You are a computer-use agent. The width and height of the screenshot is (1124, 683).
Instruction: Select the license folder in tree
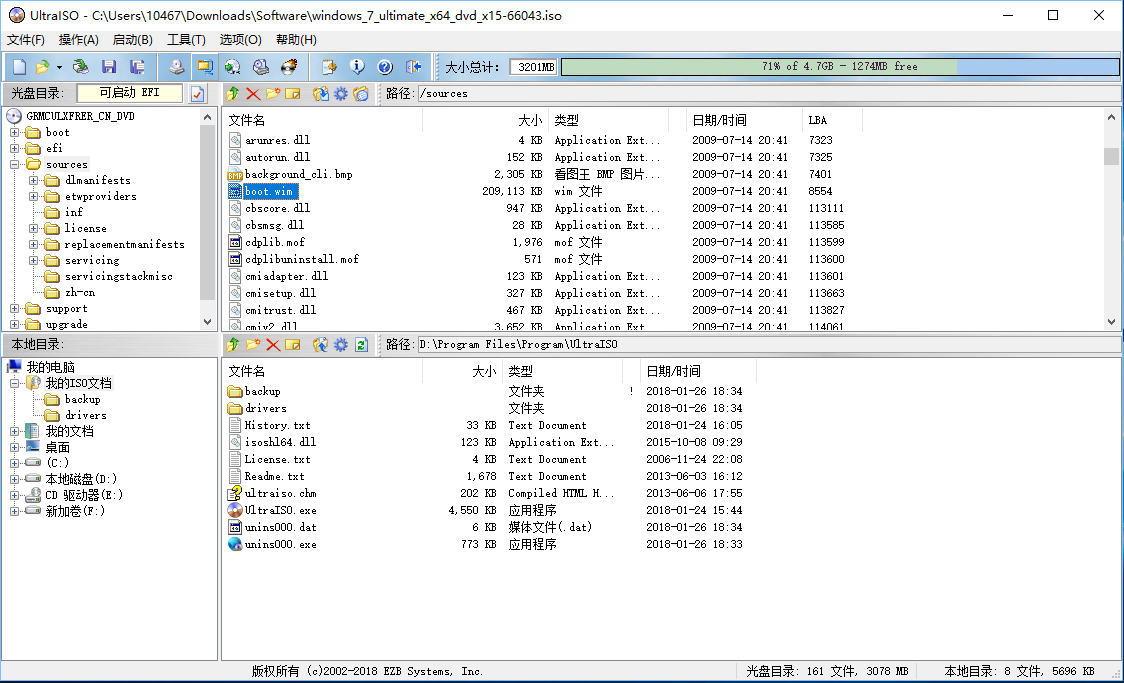(x=85, y=229)
